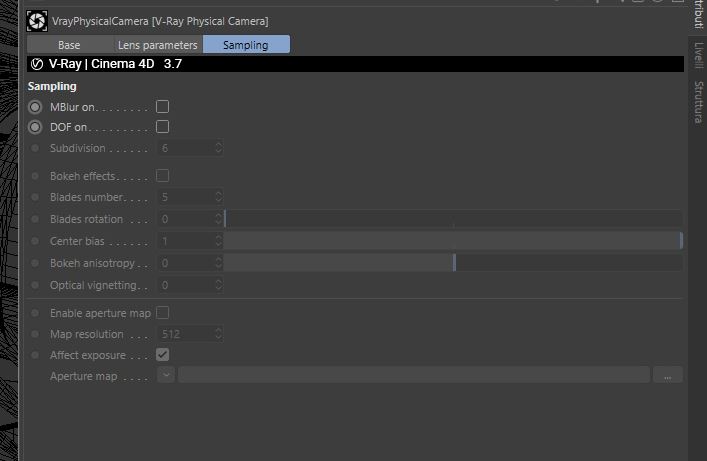Click the Optical vignetting stepper arrows
The height and width of the screenshot is (461, 707).
(x=219, y=285)
